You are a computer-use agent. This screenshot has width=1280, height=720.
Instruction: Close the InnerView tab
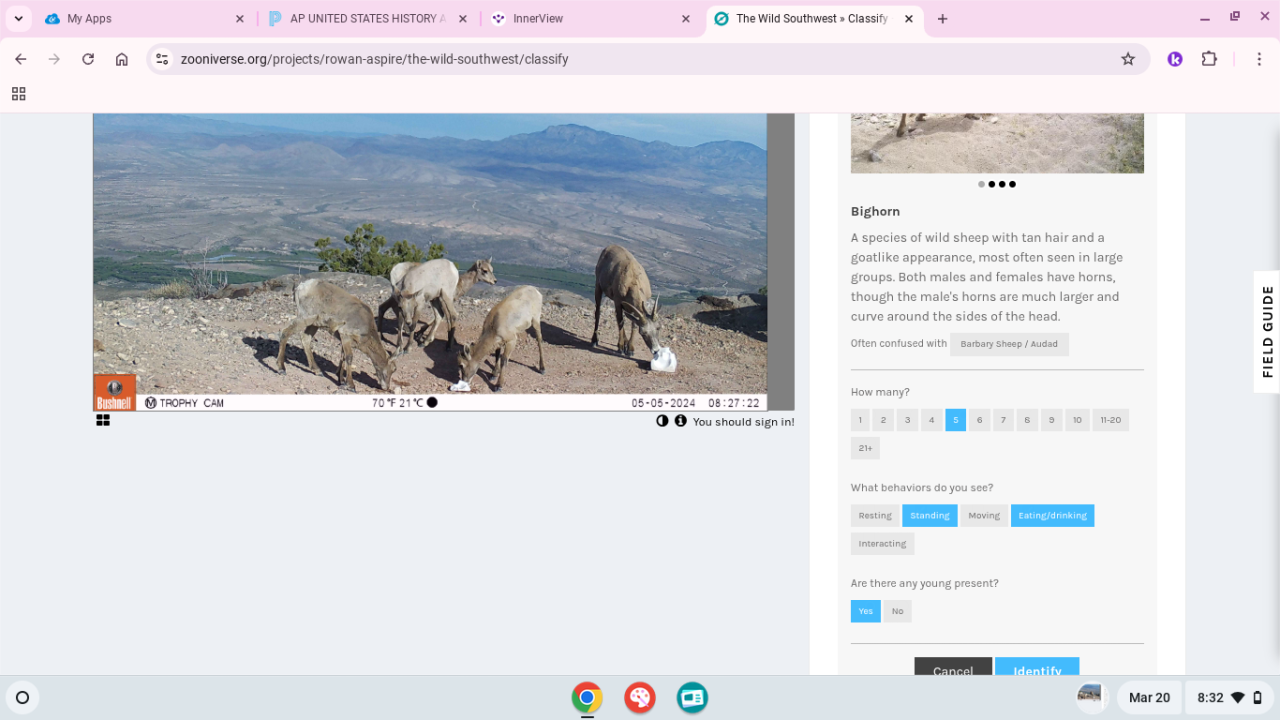pyautogui.click(x=685, y=18)
